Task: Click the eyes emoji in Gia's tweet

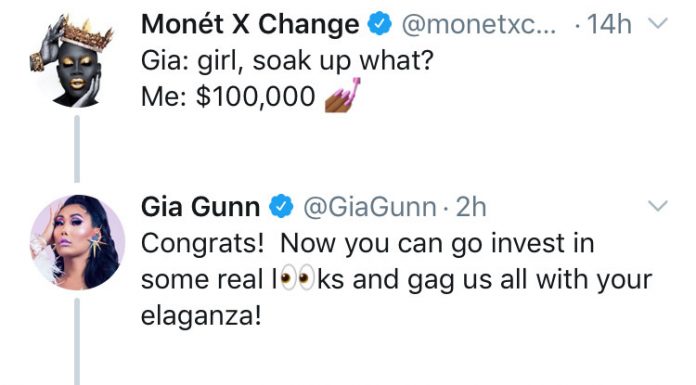Action: tap(297, 279)
